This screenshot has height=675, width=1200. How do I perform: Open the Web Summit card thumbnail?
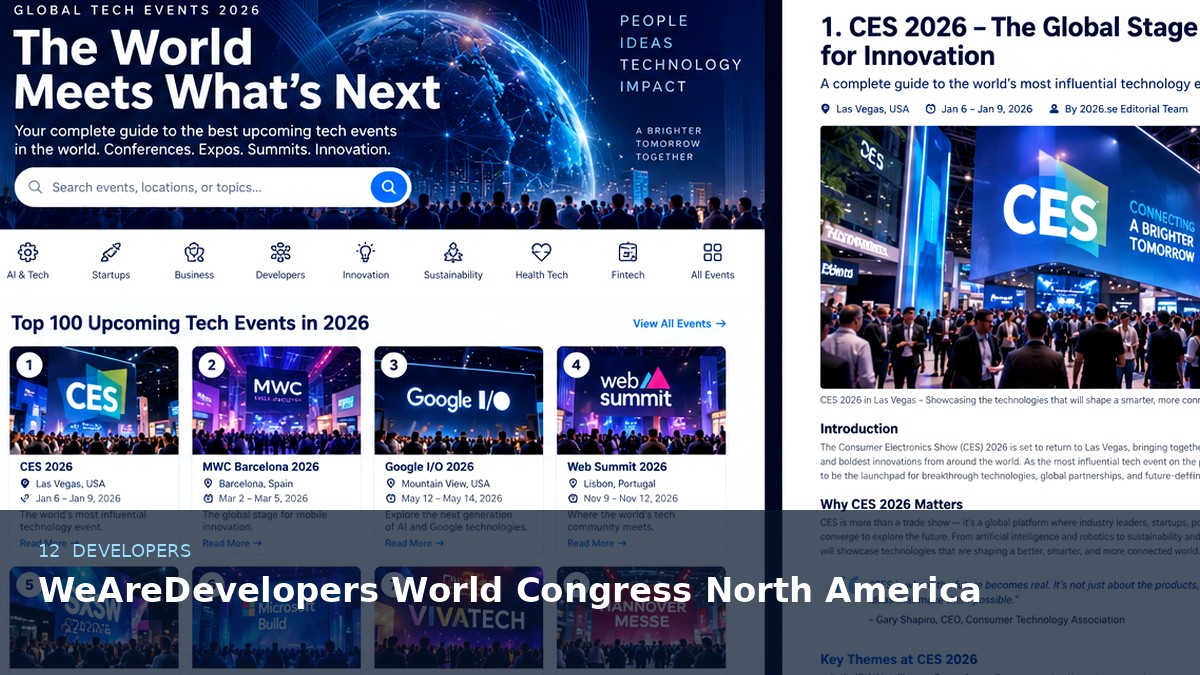(x=641, y=400)
